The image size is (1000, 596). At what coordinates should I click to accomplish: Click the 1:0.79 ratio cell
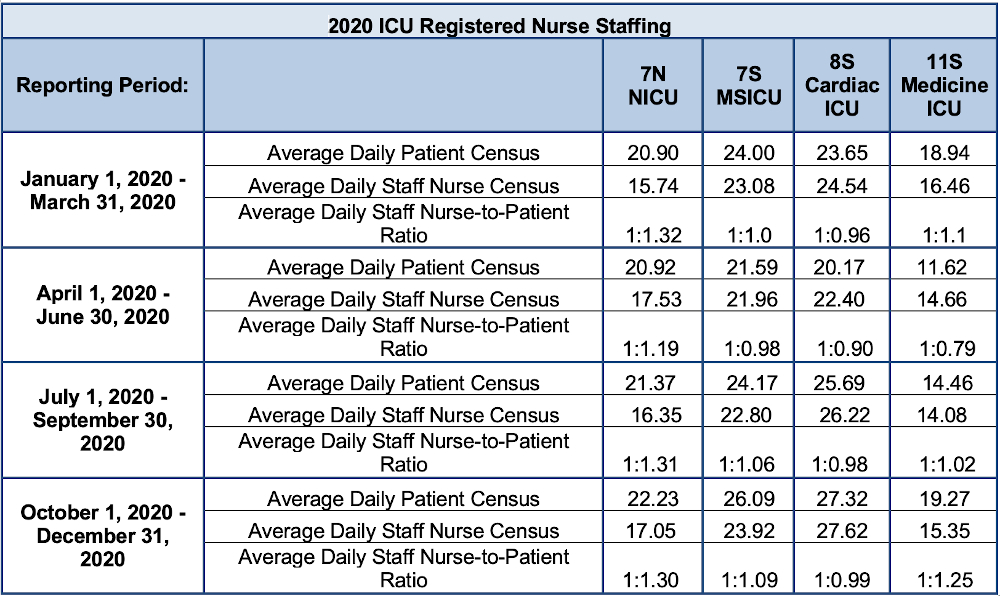943,349
